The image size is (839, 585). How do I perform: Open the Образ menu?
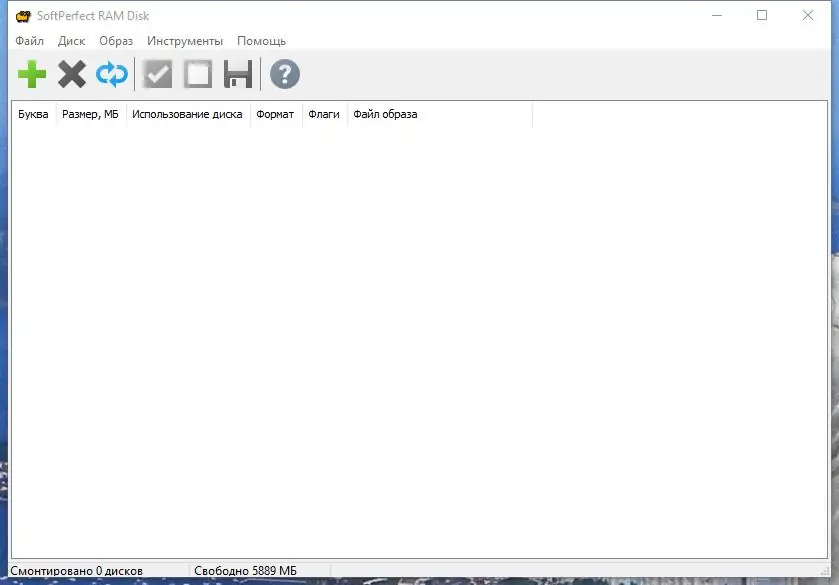(116, 41)
